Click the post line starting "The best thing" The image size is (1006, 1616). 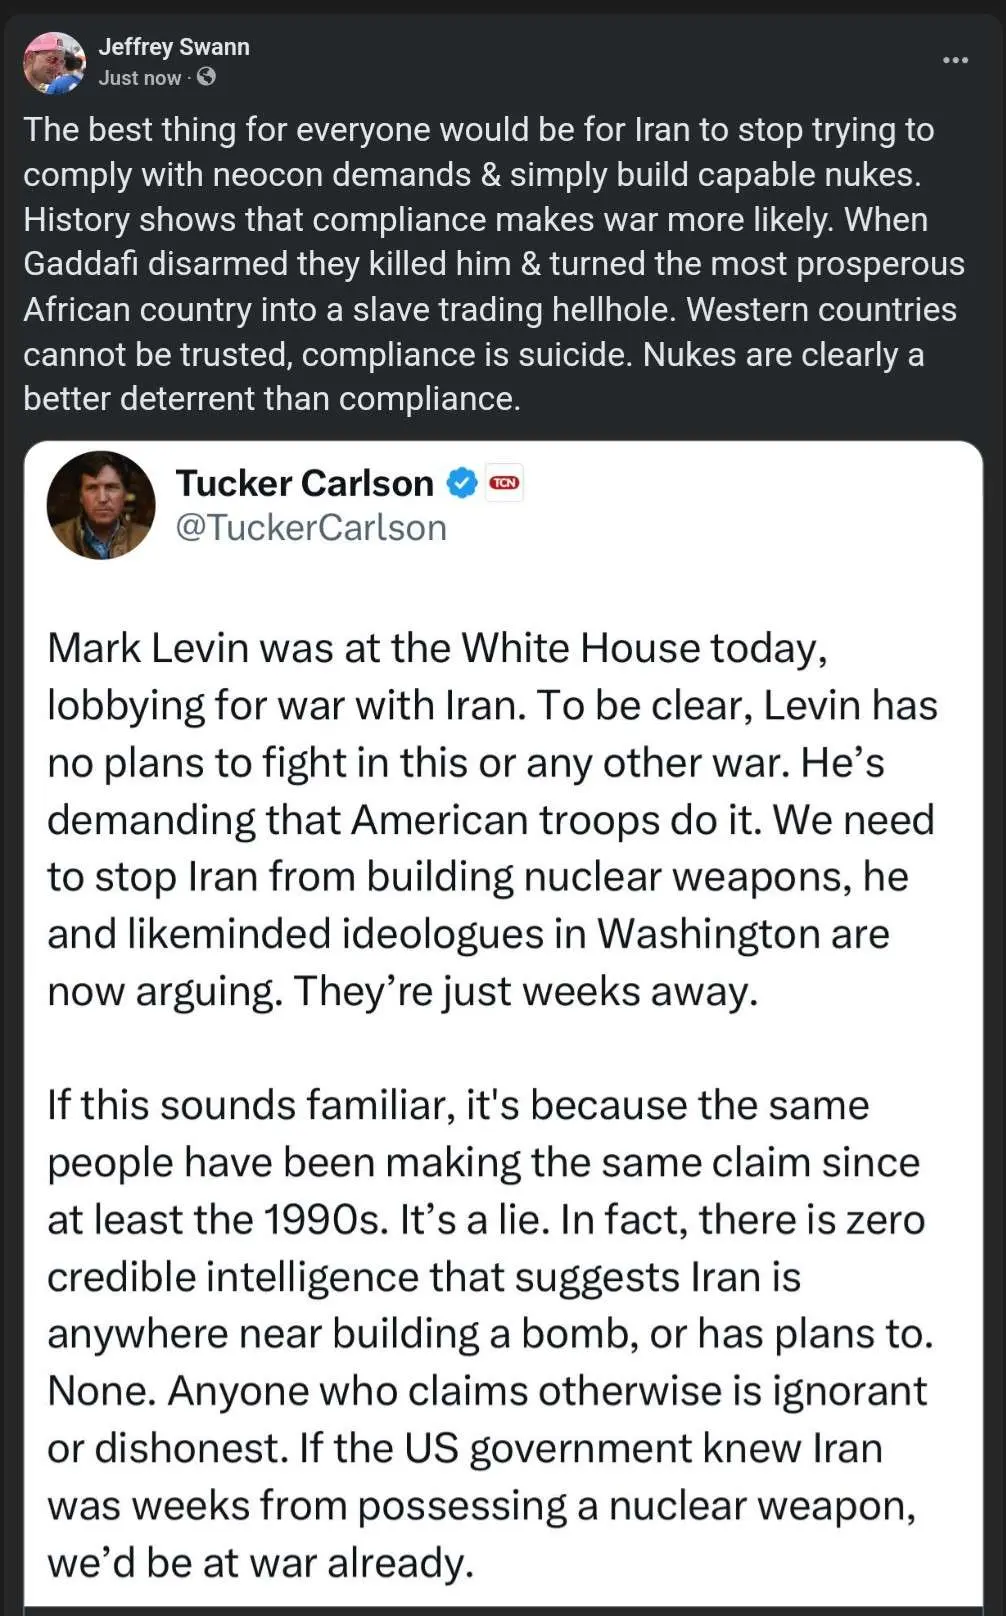point(478,130)
